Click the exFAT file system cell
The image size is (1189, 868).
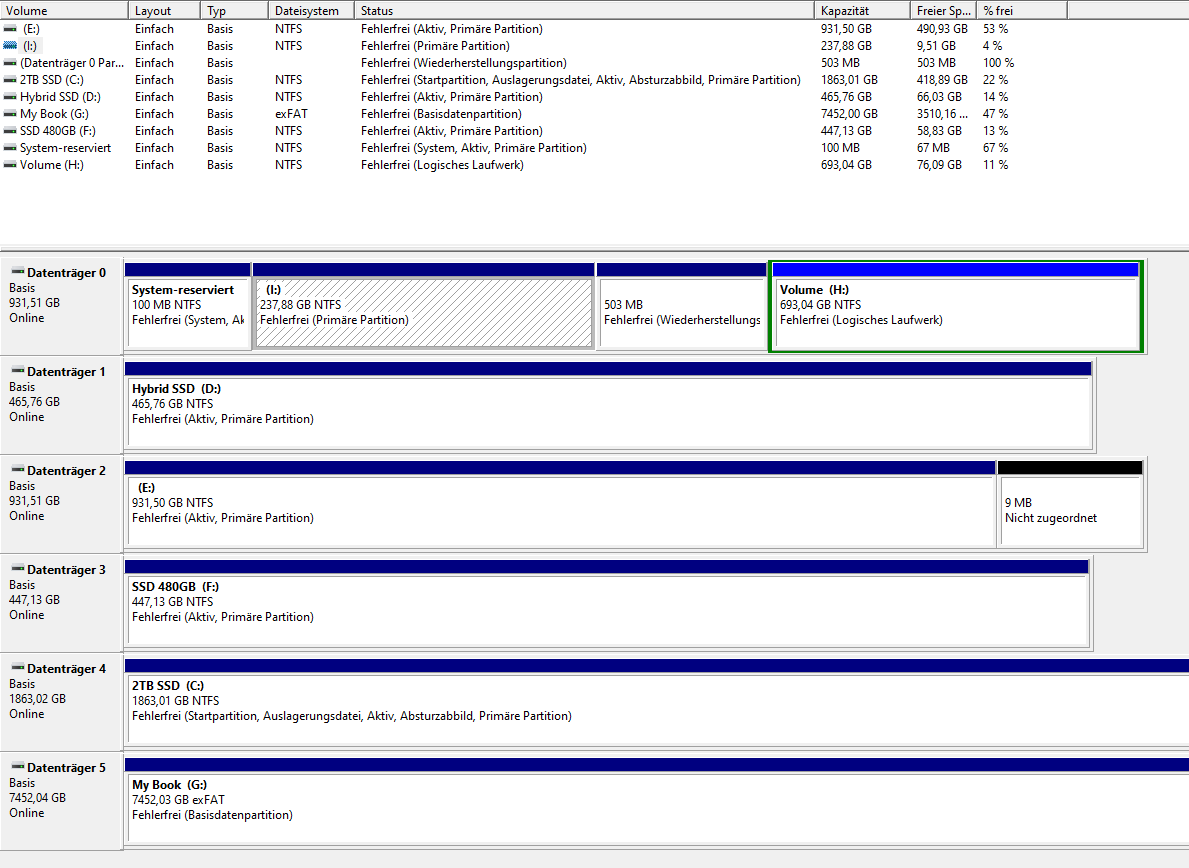[291, 114]
